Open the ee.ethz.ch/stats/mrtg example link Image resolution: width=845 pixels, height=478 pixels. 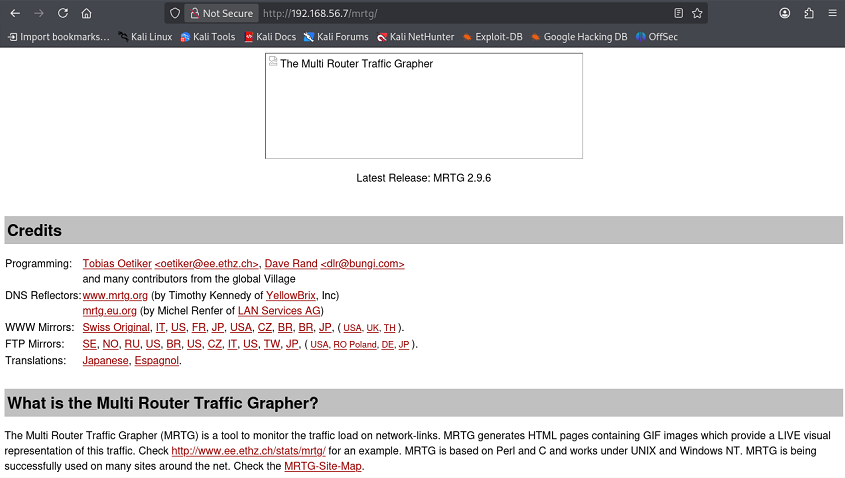pyautogui.click(x=248, y=451)
